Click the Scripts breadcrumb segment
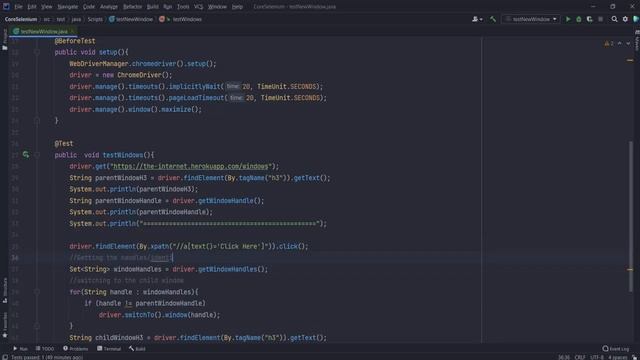 pos(95,19)
